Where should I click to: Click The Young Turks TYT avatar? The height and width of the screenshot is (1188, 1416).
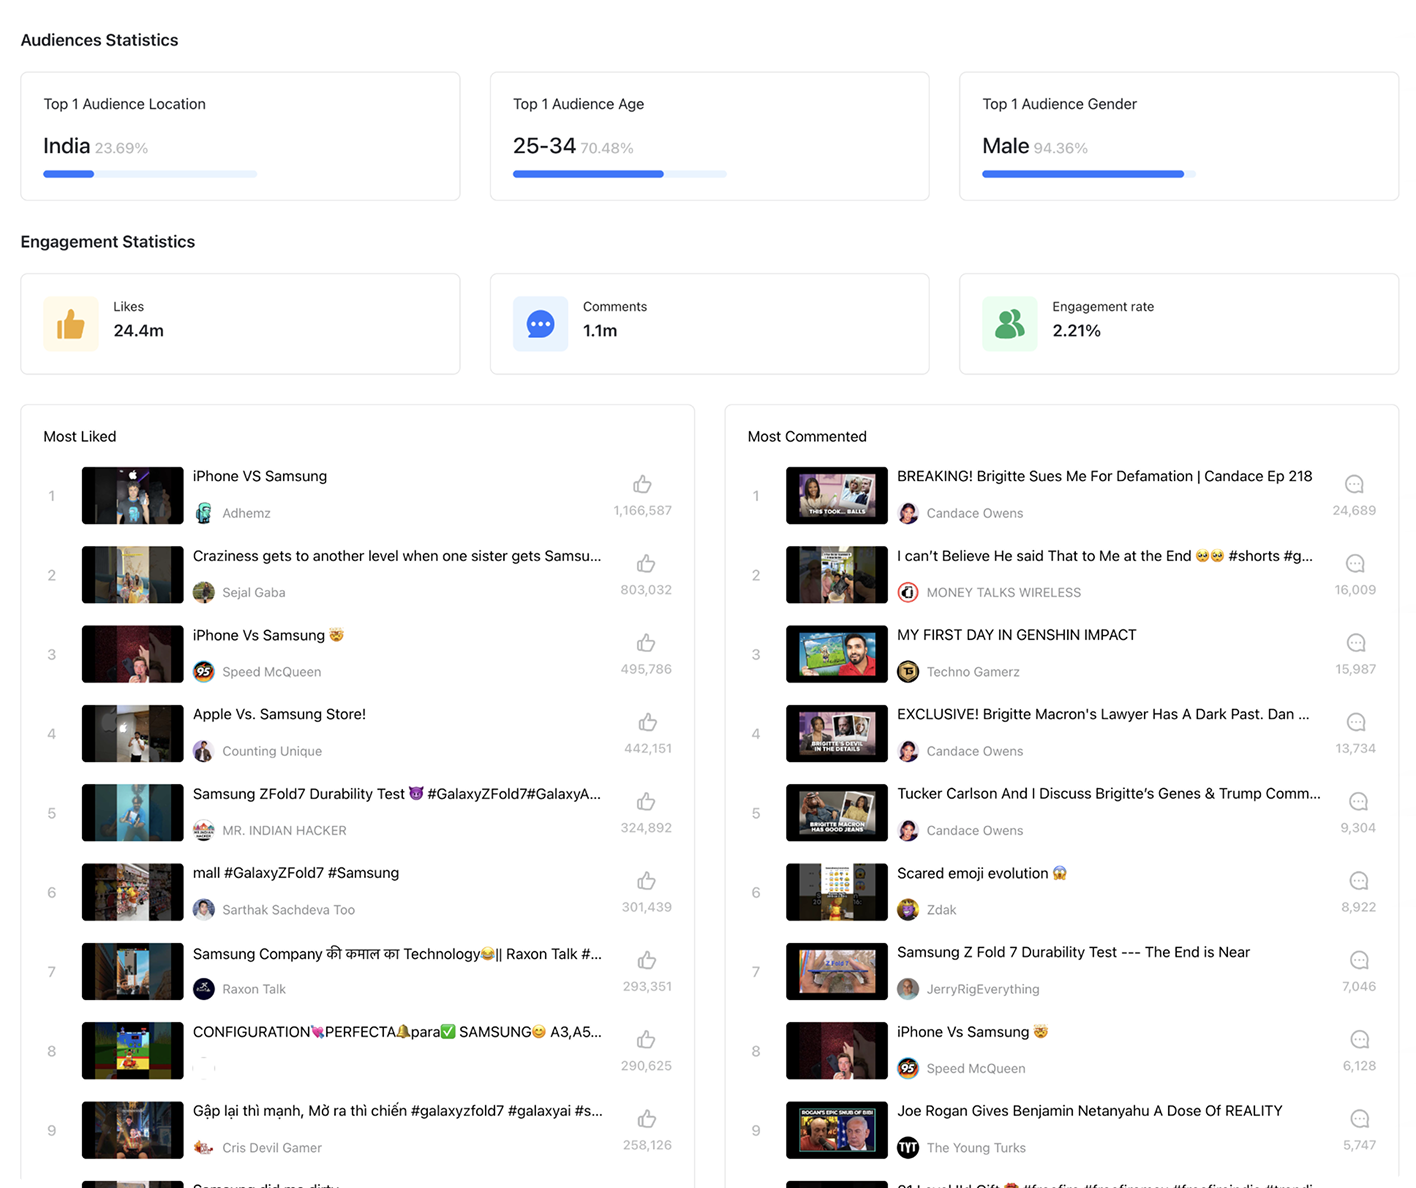pos(908,1147)
